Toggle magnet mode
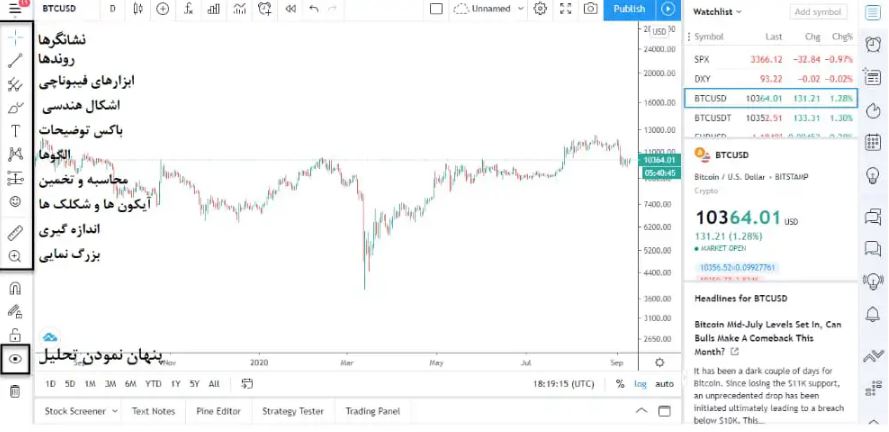 coord(15,288)
